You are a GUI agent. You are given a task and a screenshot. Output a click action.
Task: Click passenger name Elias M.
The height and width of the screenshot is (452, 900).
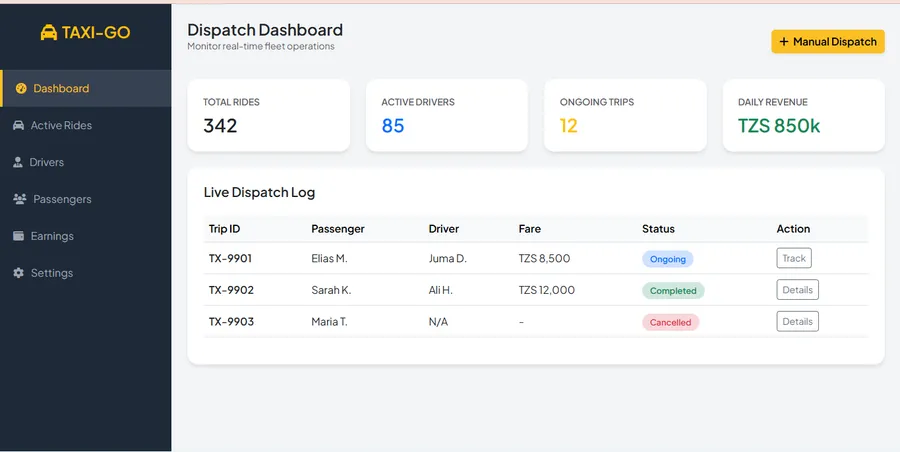point(329,258)
